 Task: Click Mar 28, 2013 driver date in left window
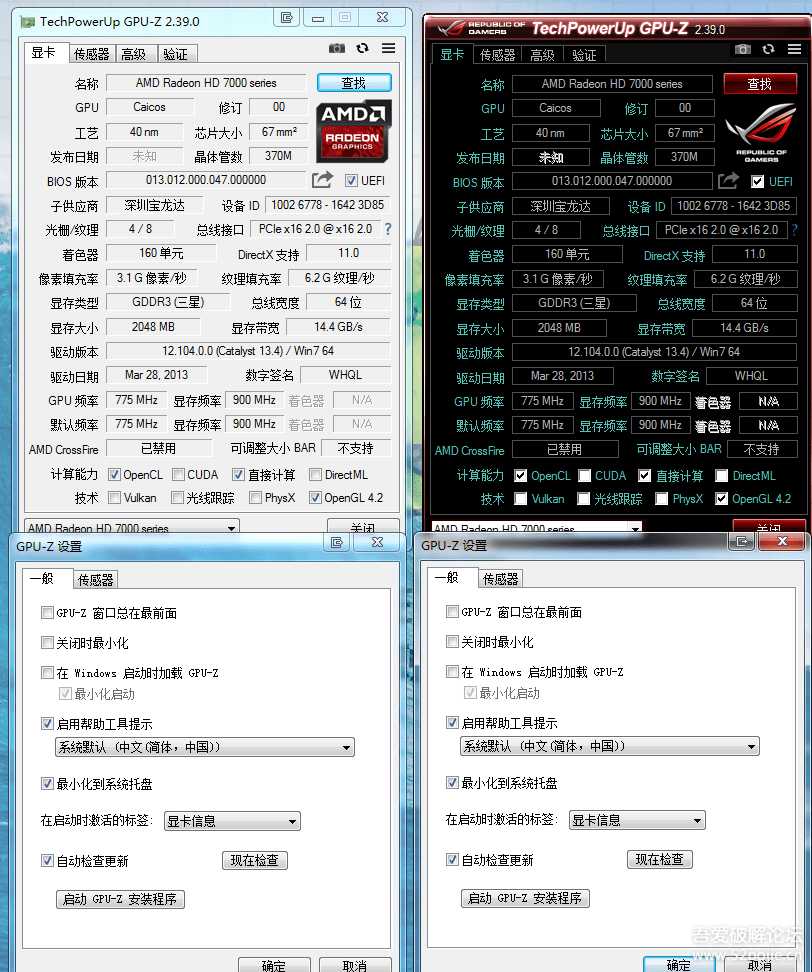coord(156,374)
